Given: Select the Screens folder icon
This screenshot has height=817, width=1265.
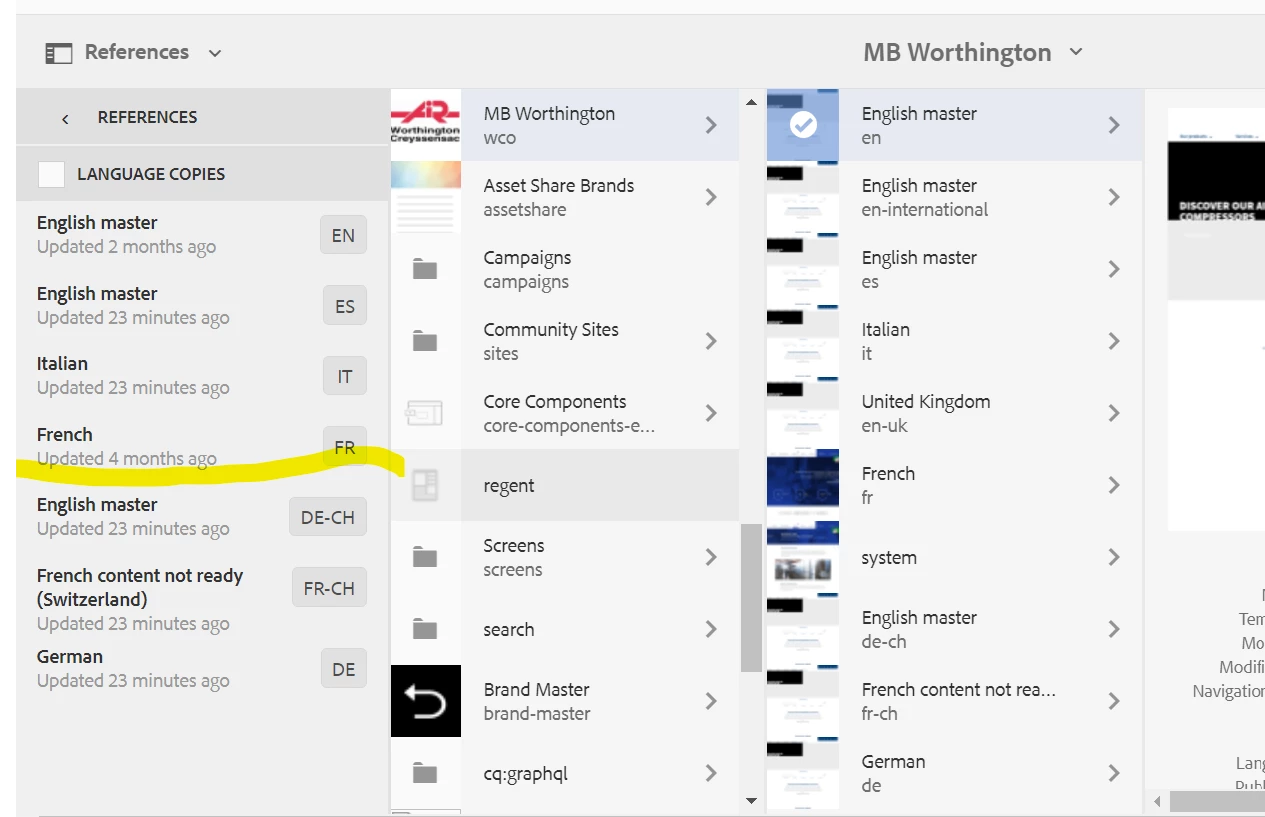Looking at the screenshot, I should [x=426, y=557].
